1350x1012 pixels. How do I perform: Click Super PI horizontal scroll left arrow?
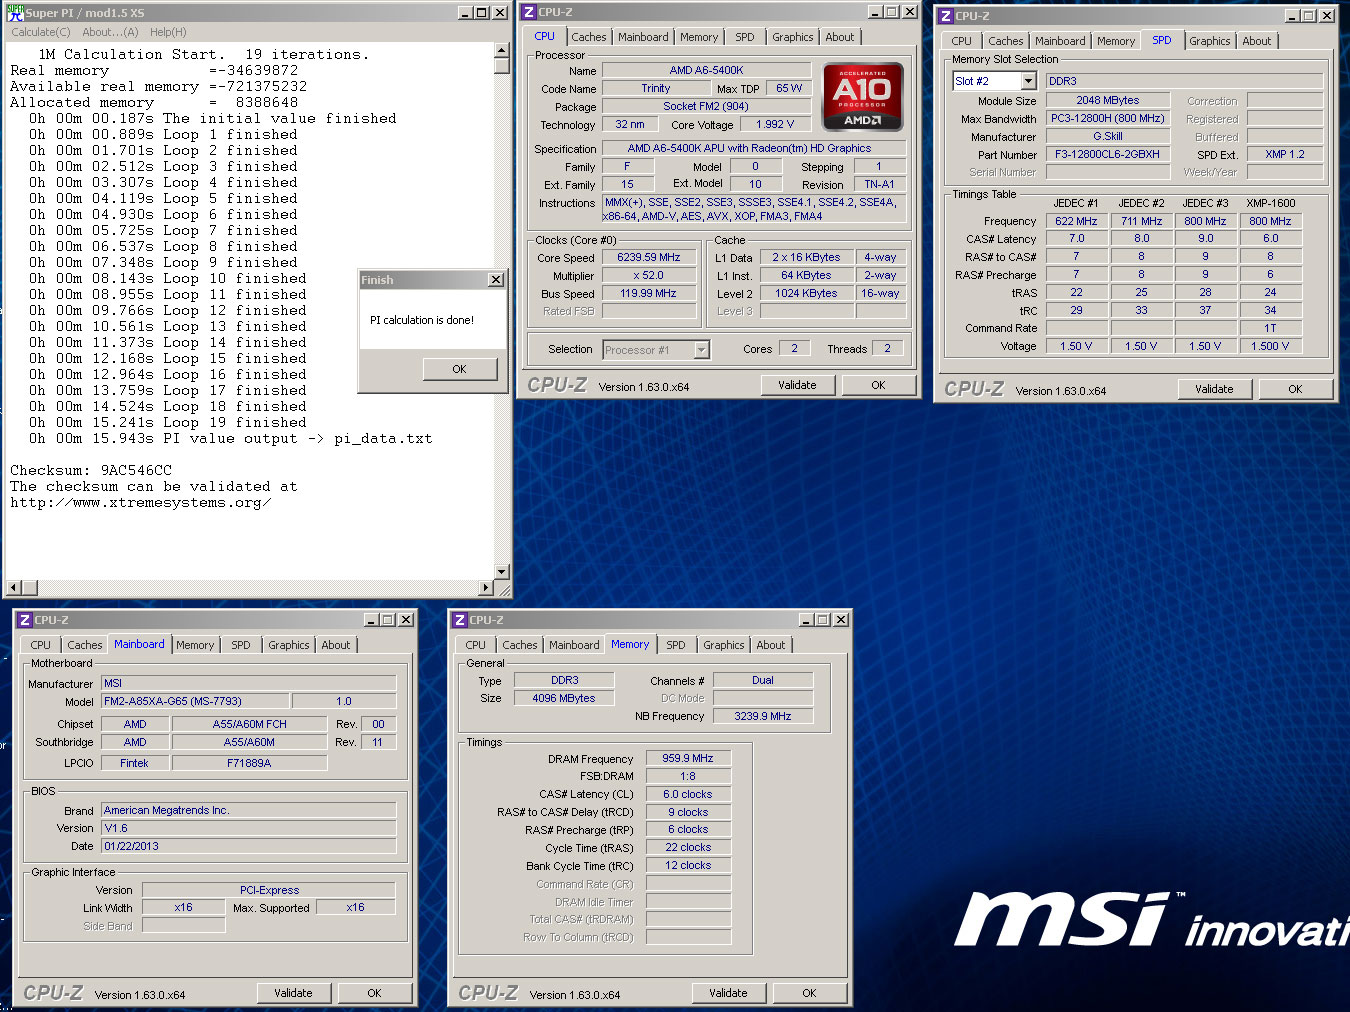(14, 588)
